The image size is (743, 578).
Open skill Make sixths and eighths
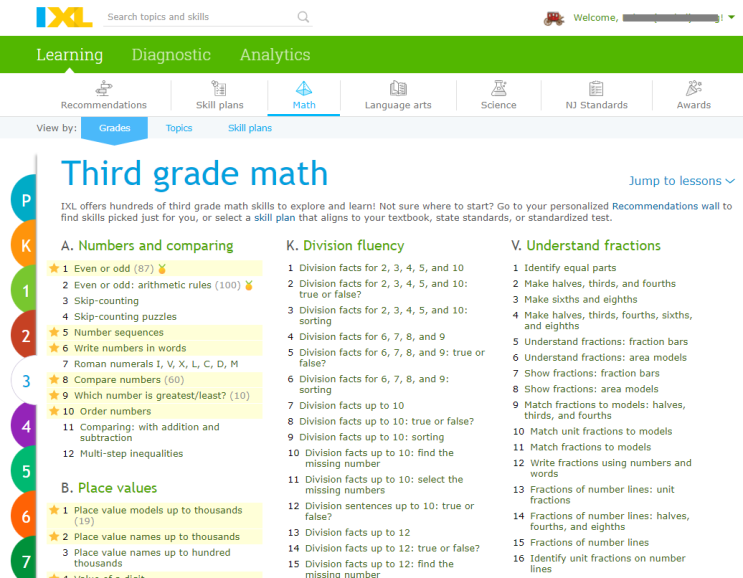click(580, 299)
